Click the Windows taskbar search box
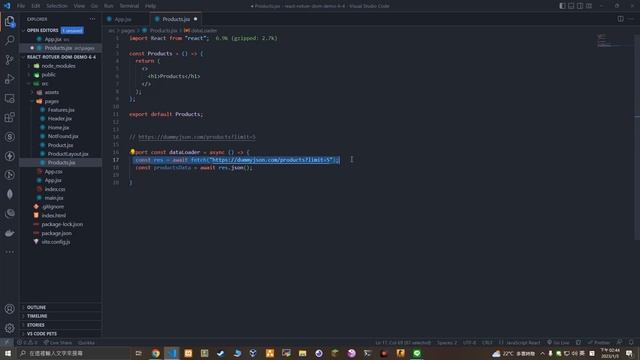This screenshot has width=640, height=360. click(x=73, y=353)
